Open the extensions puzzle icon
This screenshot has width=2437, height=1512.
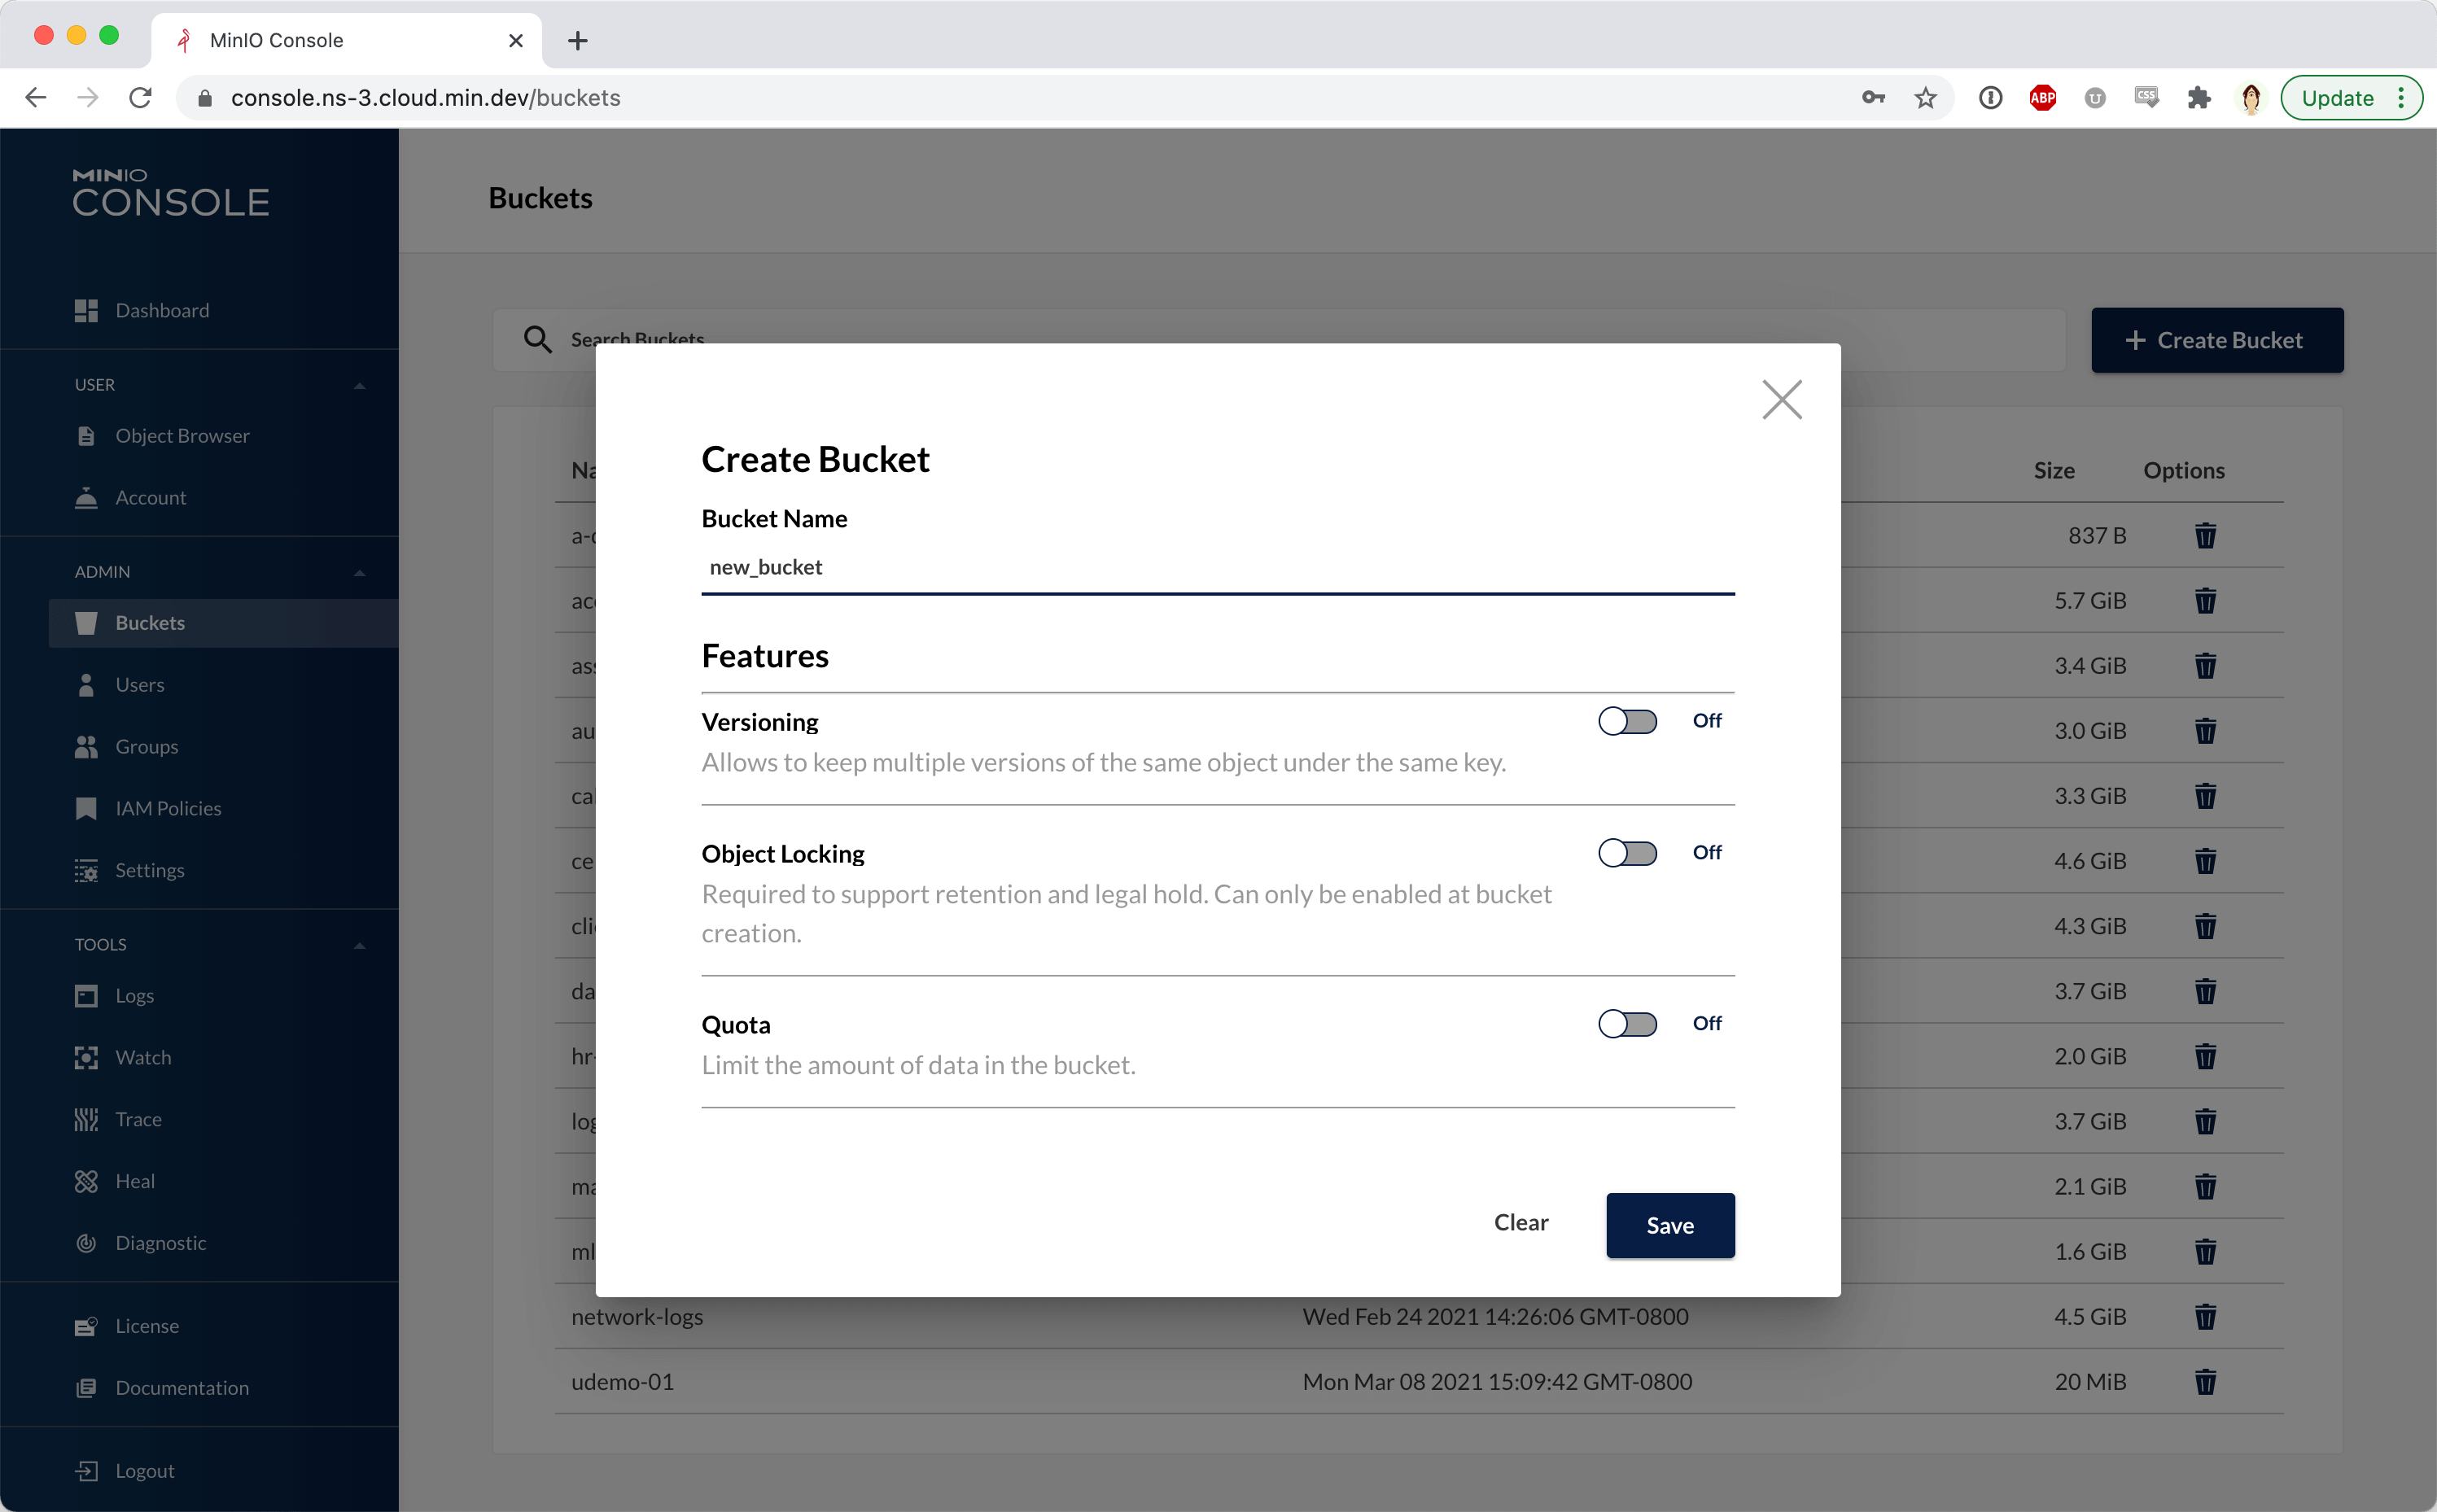pos(2198,97)
